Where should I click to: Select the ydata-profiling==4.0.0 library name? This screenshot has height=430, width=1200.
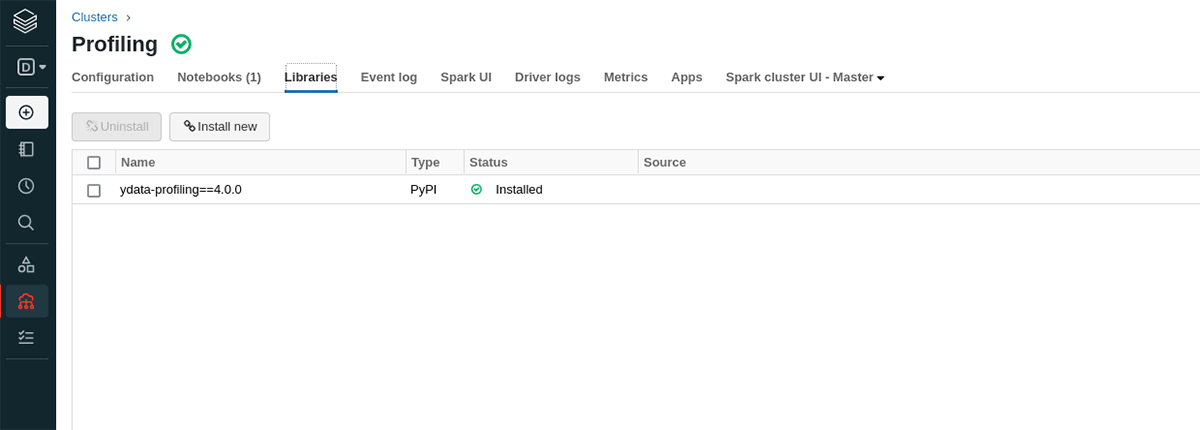(x=181, y=189)
